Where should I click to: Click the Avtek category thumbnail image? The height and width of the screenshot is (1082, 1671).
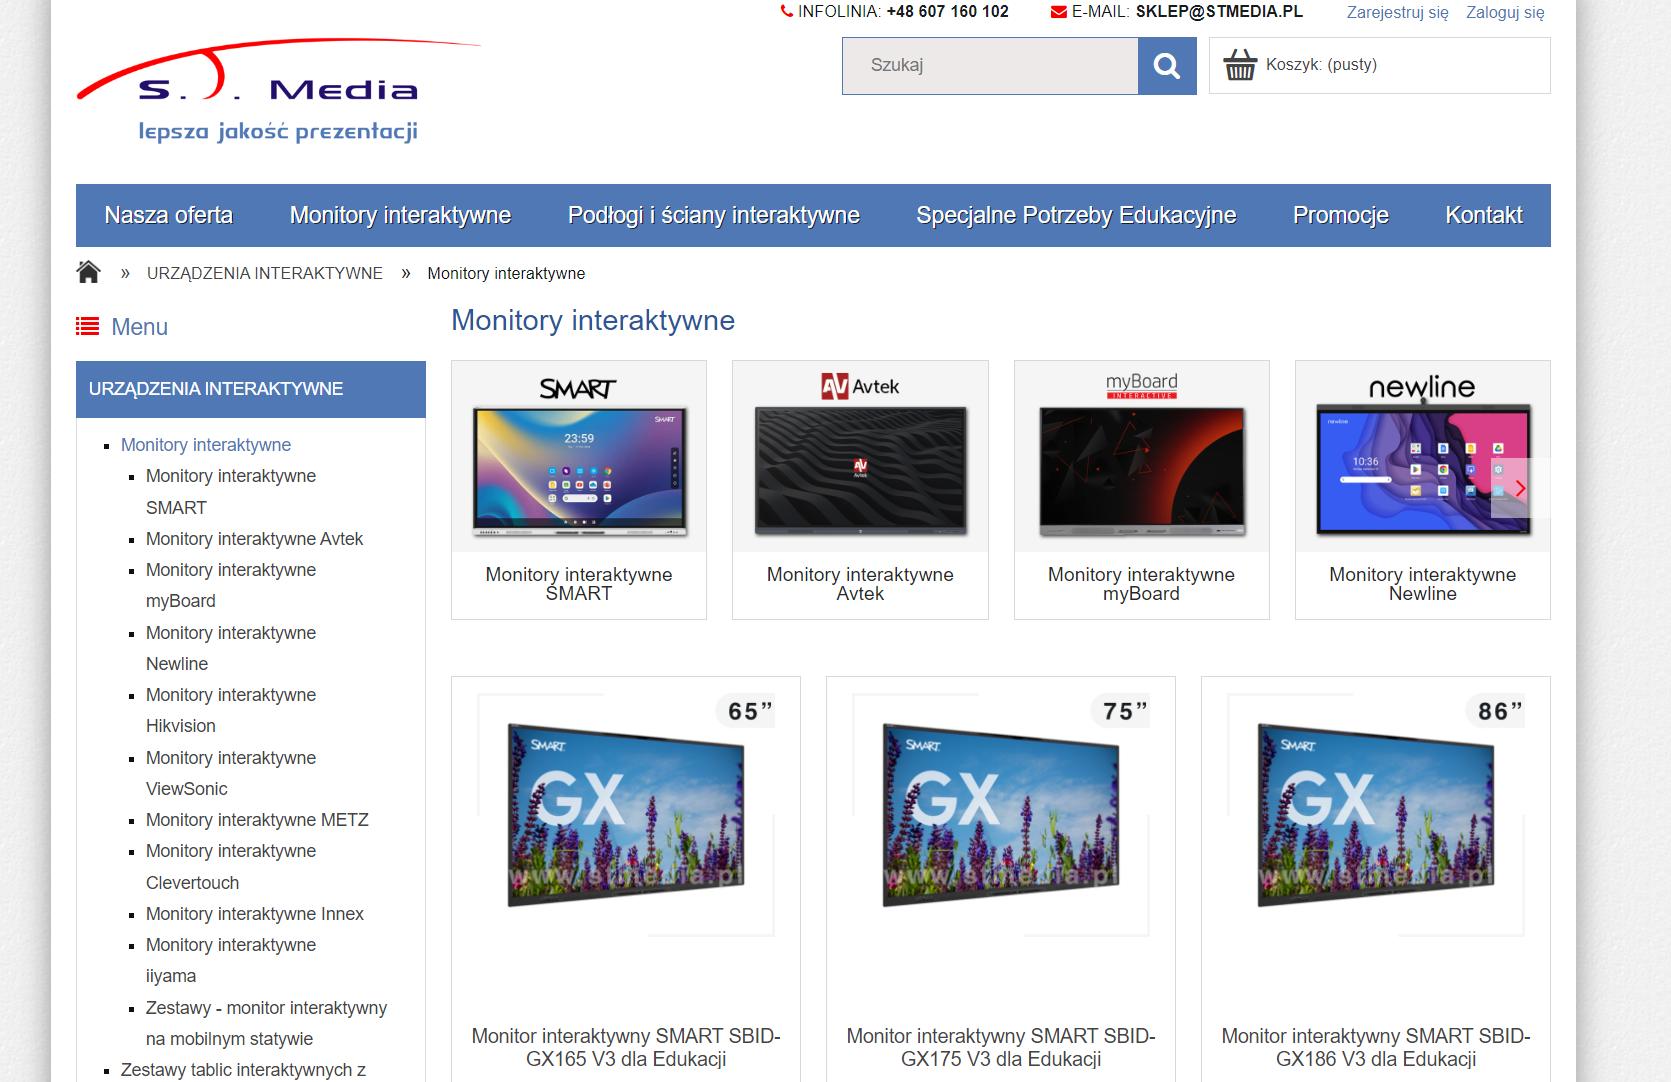860,472
